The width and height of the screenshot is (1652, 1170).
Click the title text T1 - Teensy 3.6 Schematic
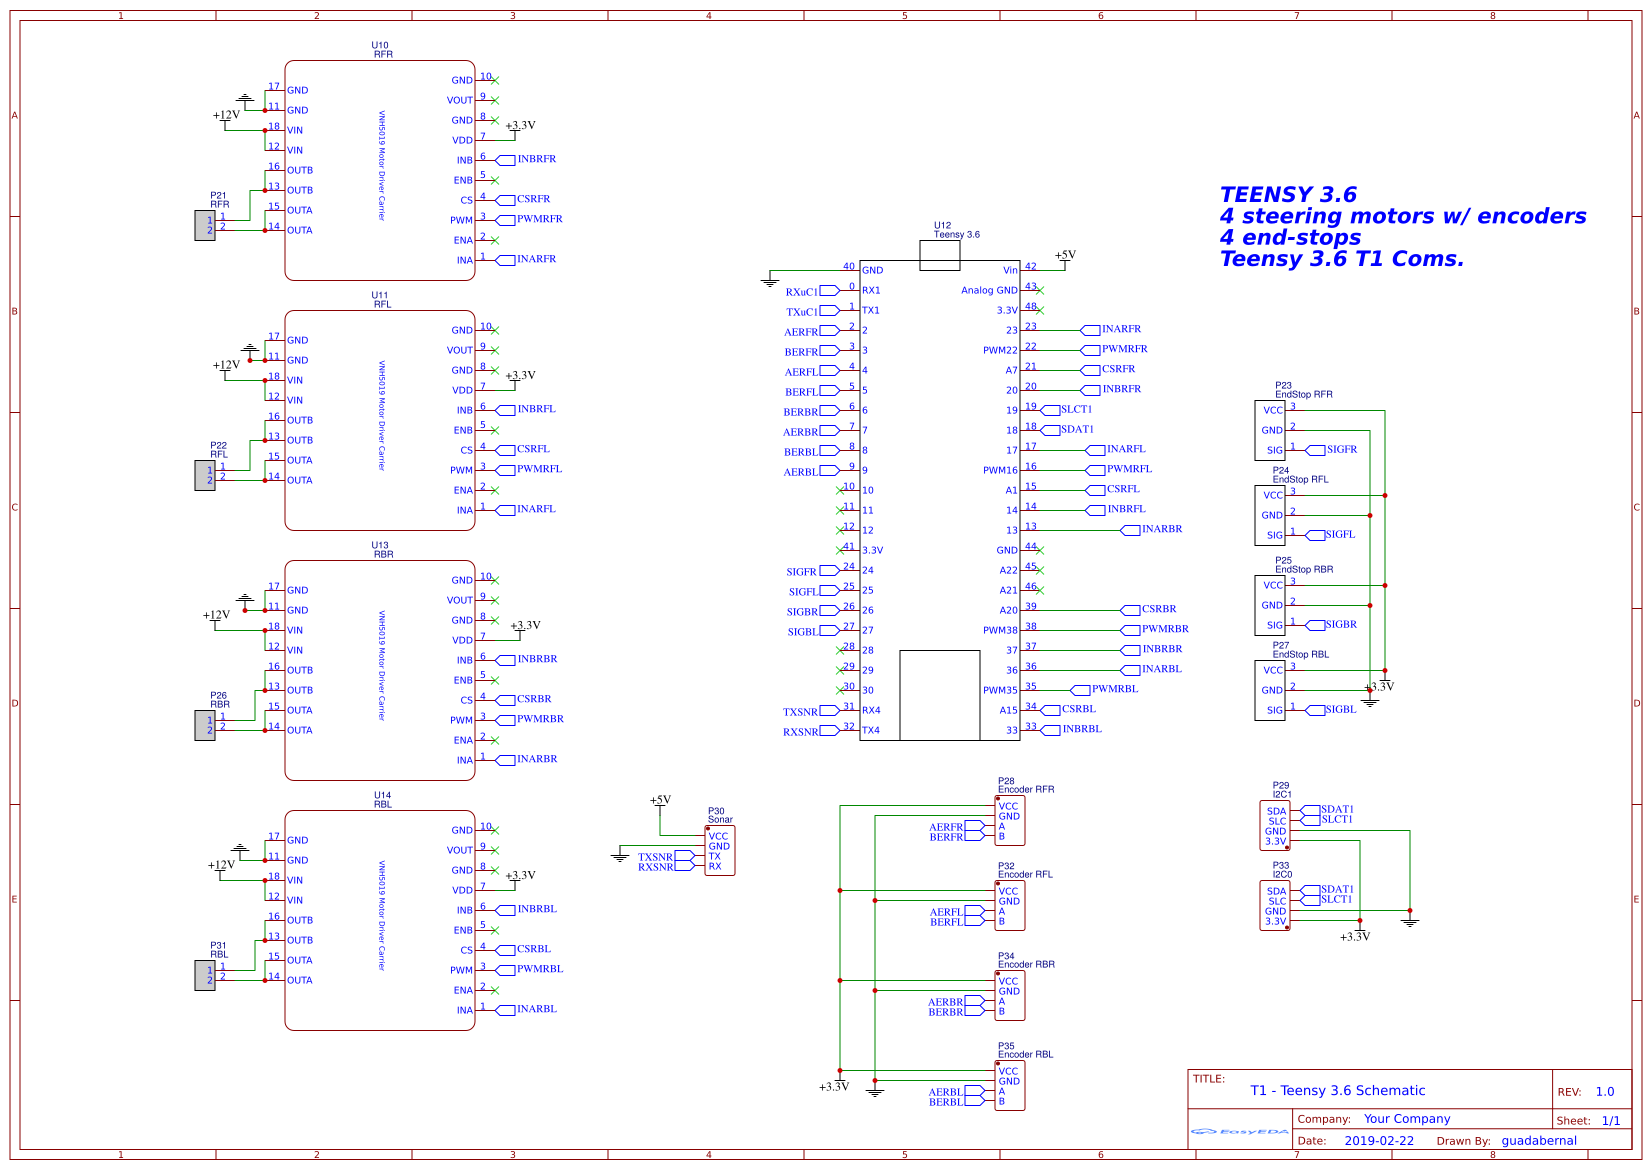(1337, 1091)
